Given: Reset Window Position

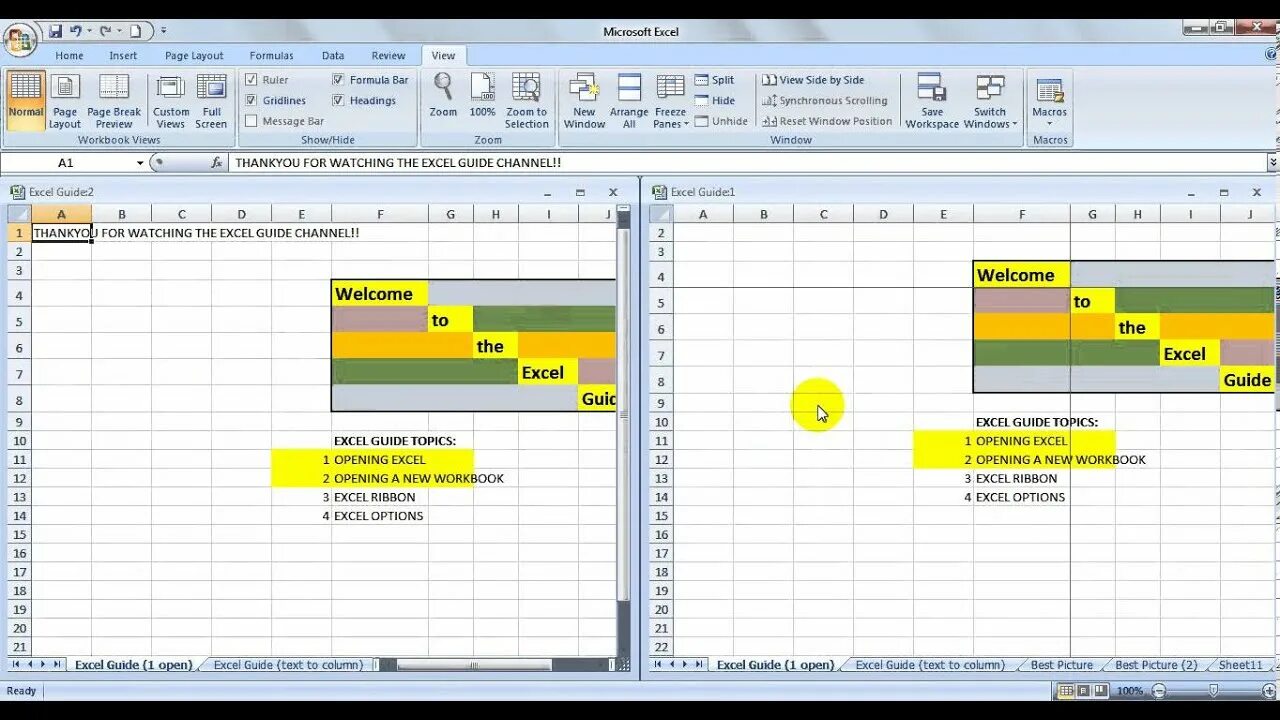Looking at the screenshot, I should 827,121.
